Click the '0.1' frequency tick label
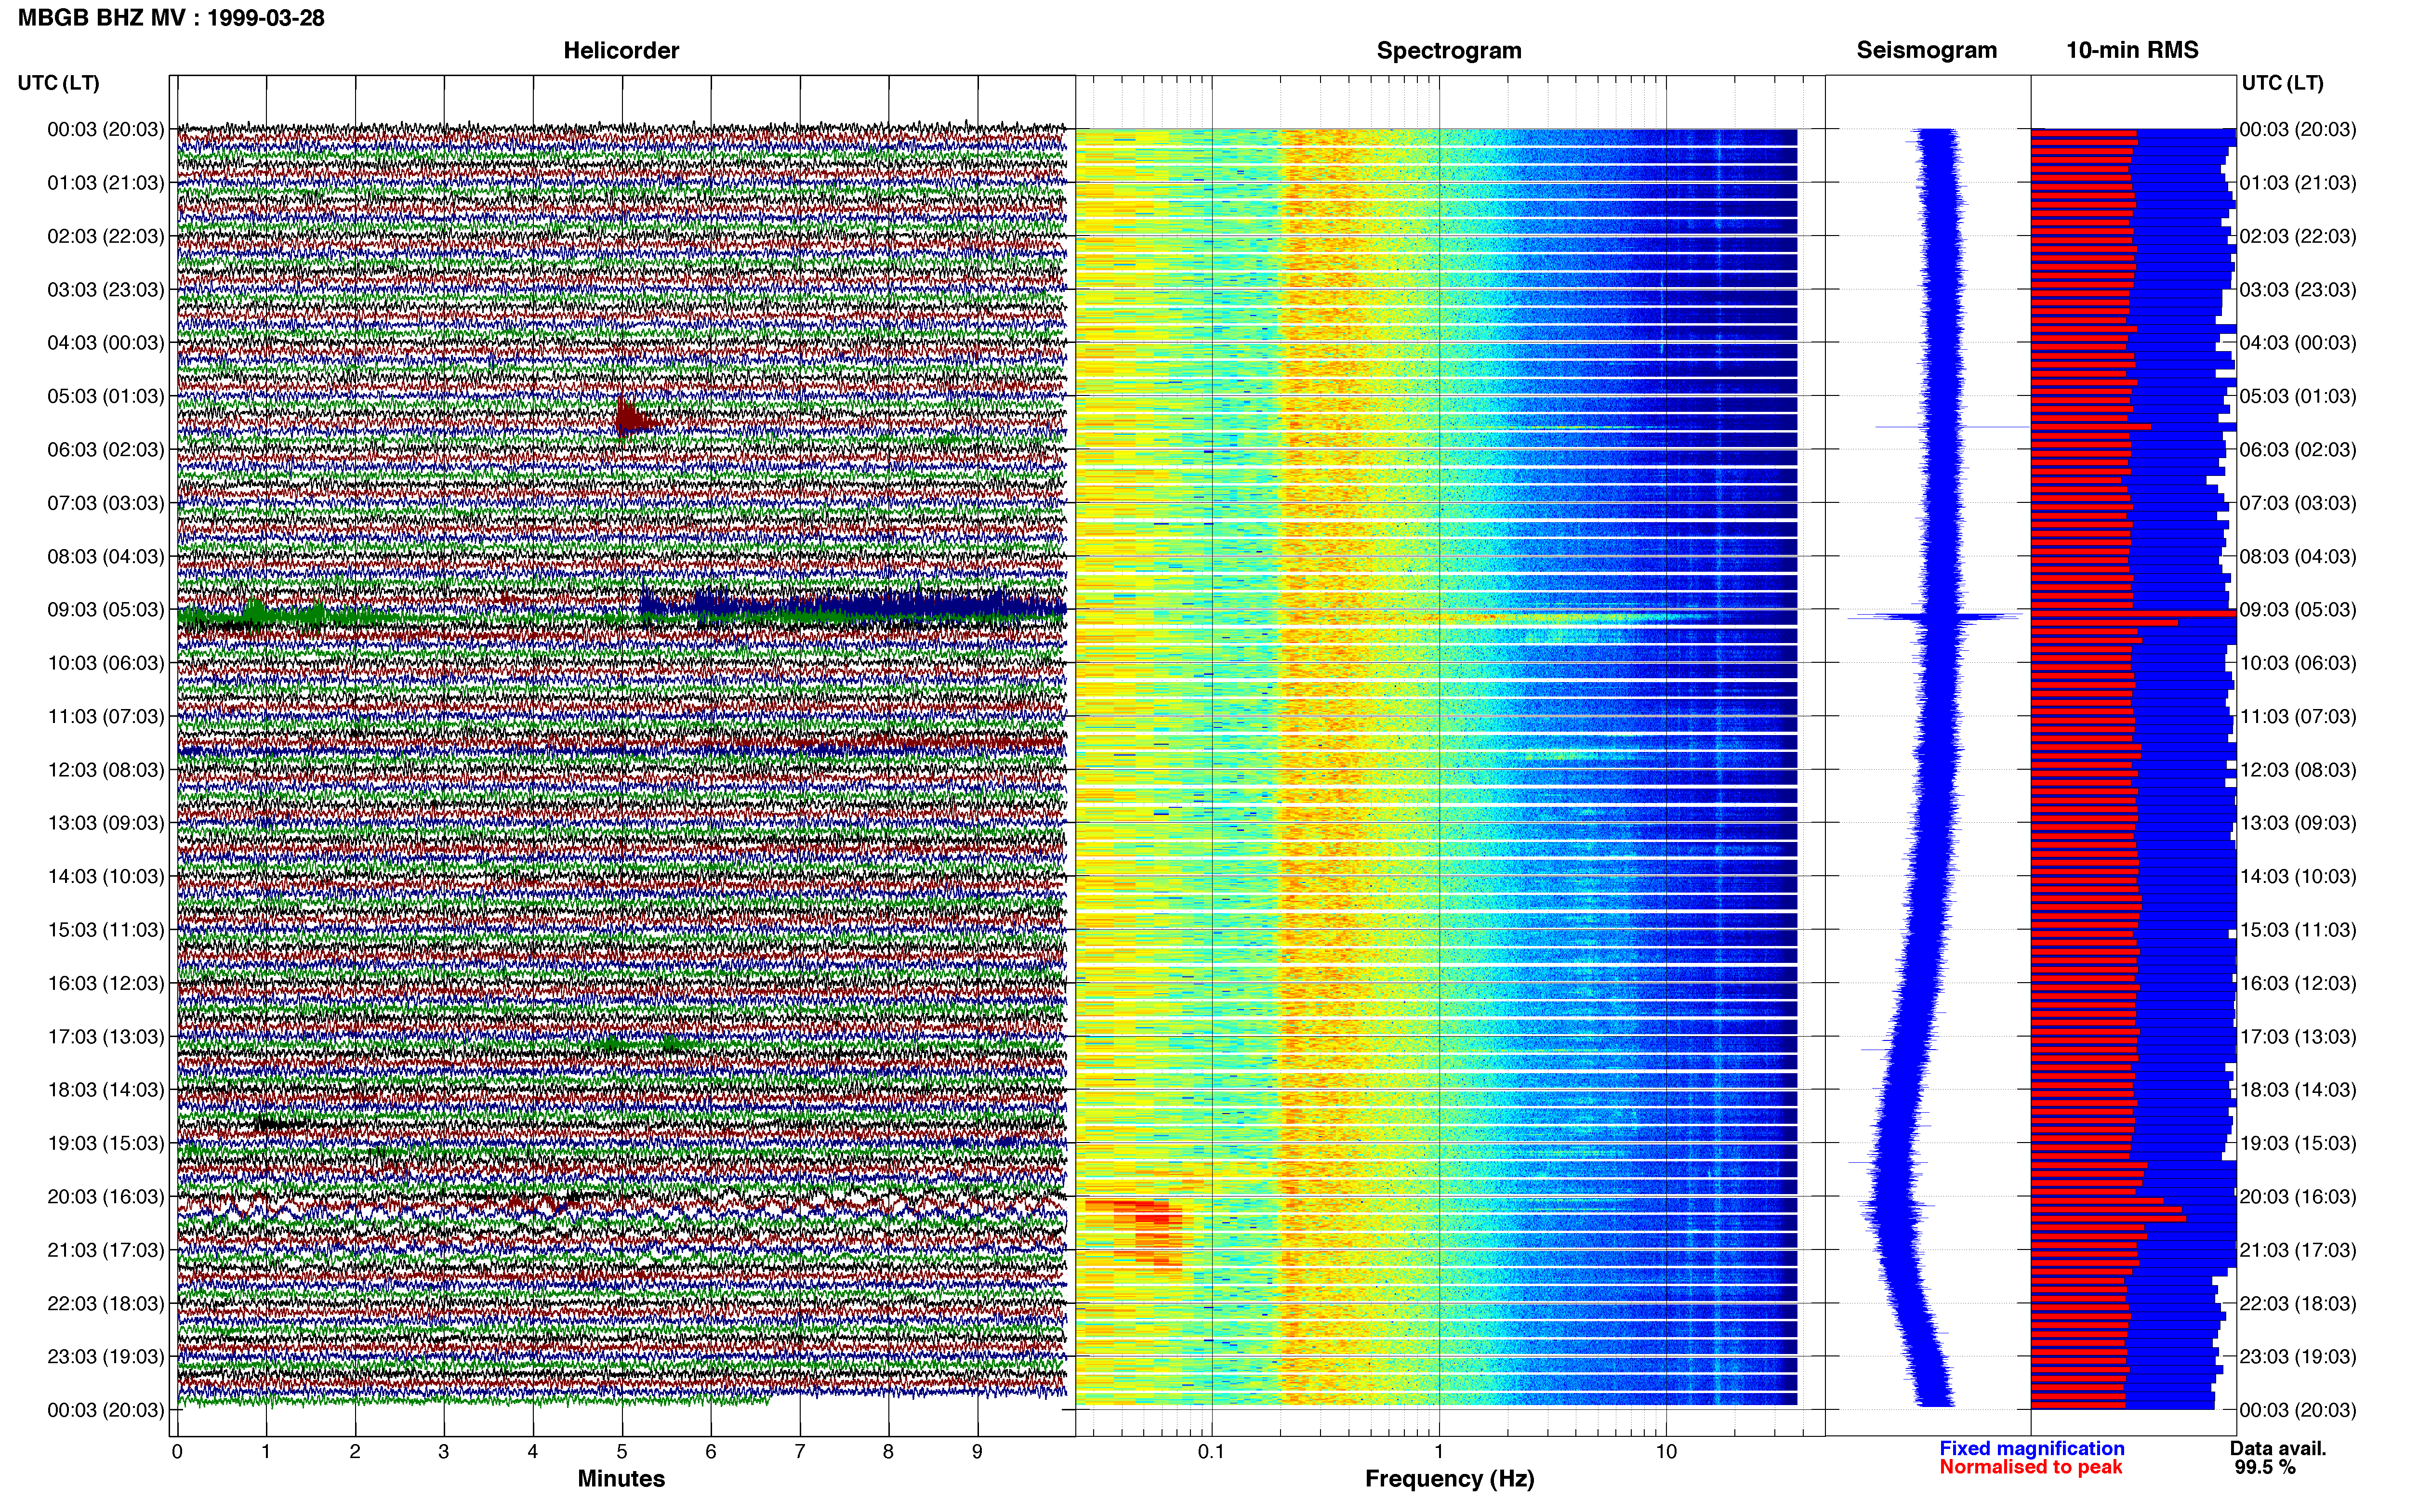 click(x=1211, y=1452)
